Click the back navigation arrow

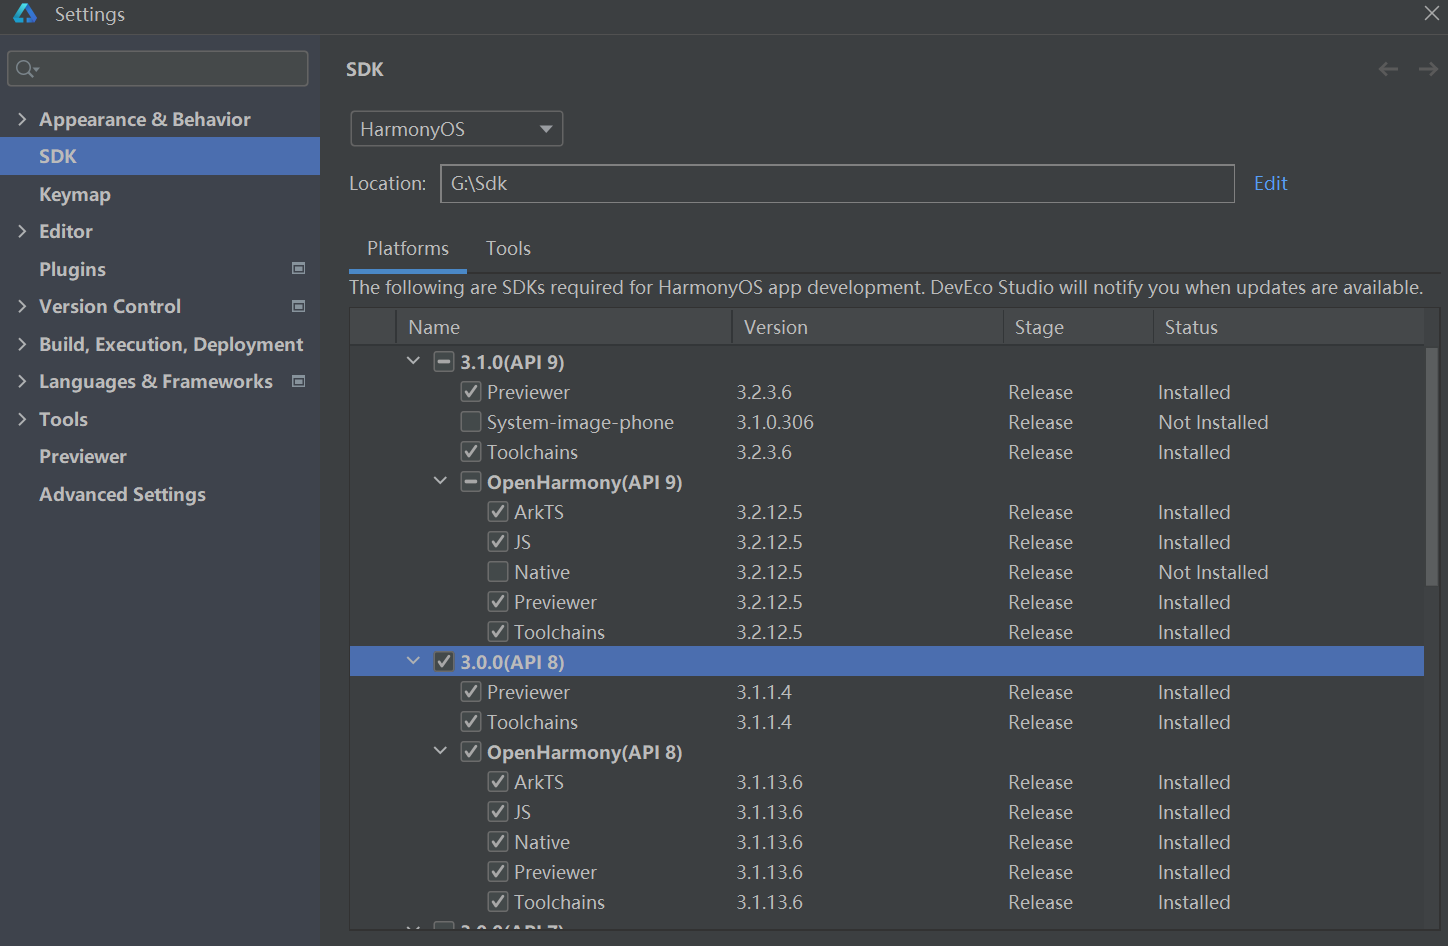tap(1388, 69)
